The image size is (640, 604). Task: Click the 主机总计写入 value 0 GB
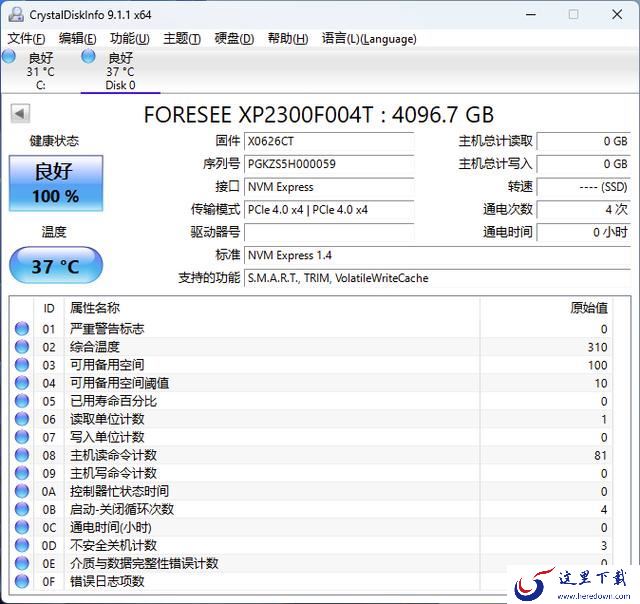pyautogui.click(x=584, y=164)
